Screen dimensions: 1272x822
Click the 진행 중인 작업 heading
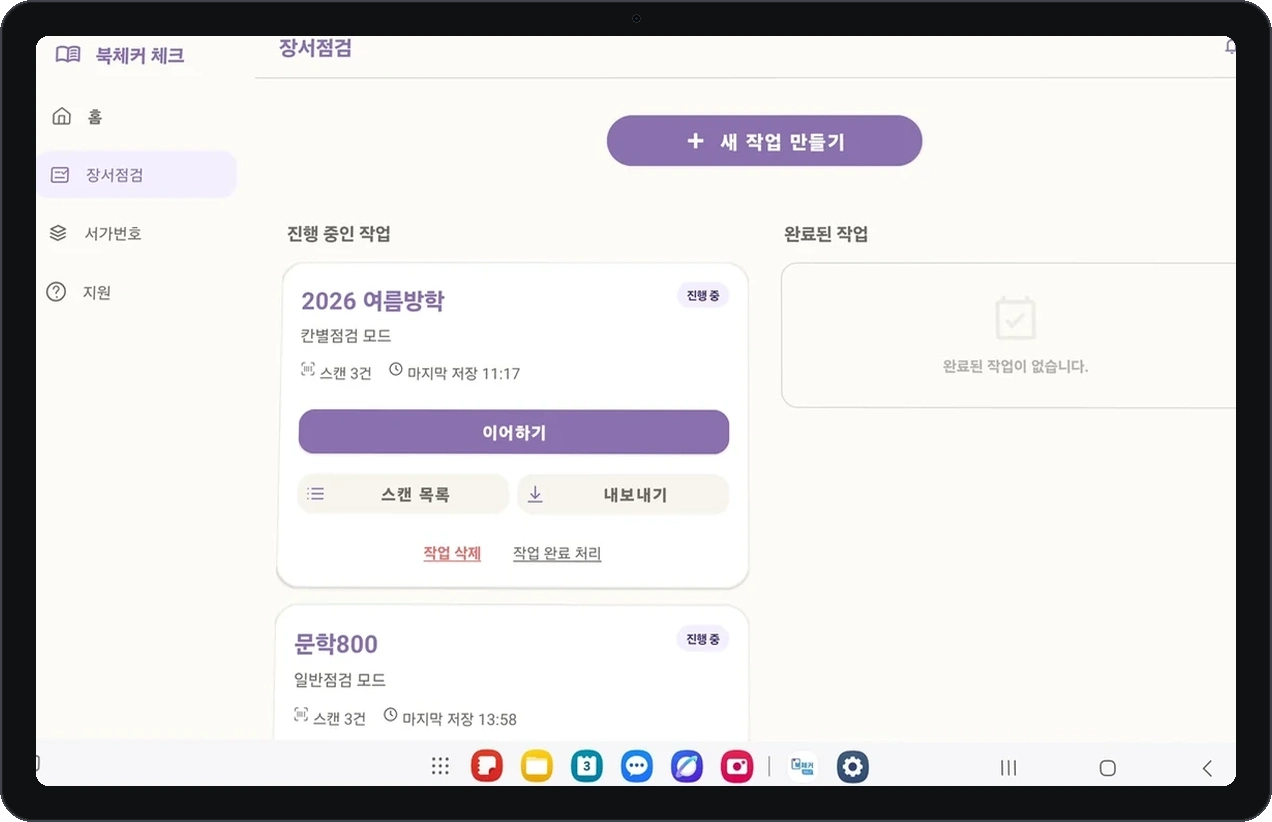(339, 234)
